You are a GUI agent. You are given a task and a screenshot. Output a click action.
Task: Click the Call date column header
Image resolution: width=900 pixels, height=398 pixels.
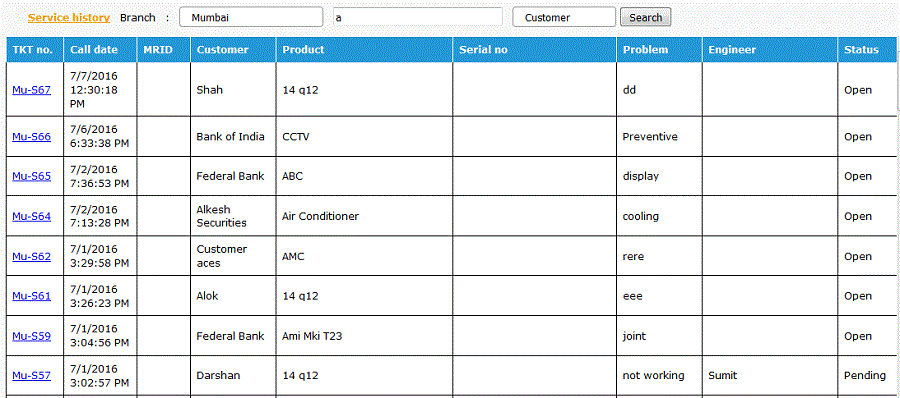click(x=100, y=49)
